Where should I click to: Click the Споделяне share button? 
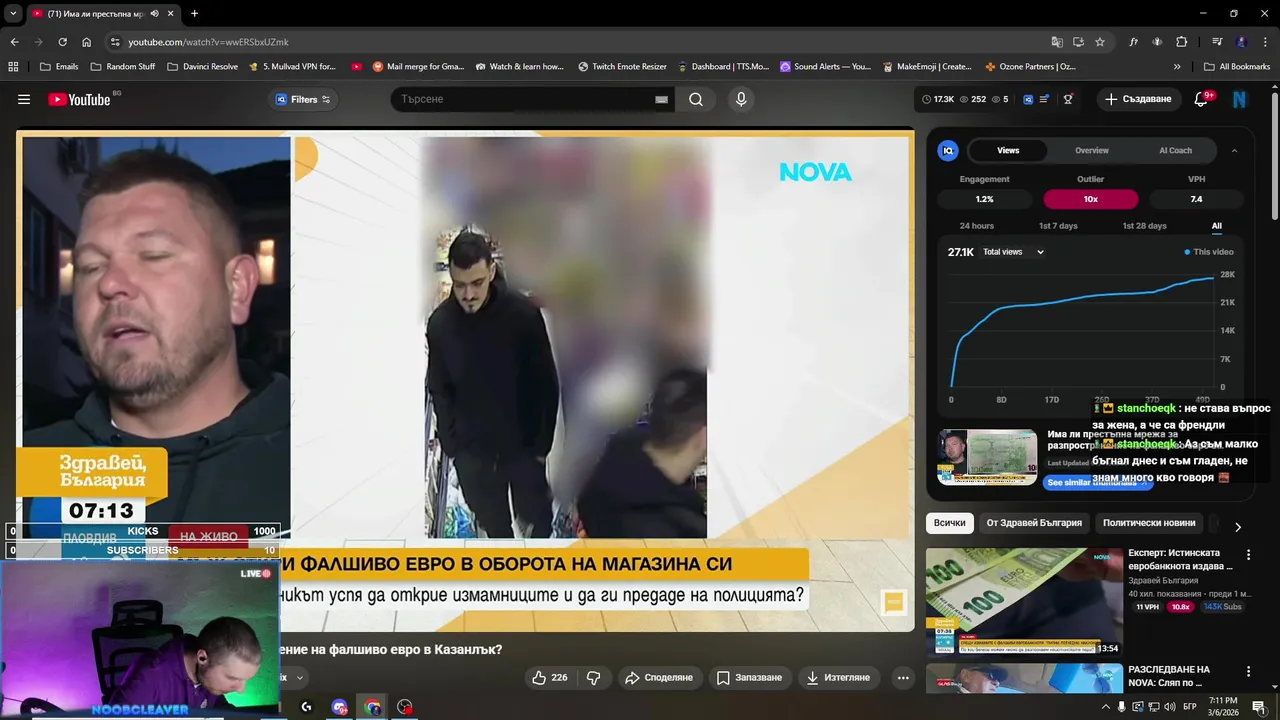pyautogui.click(x=659, y=677)
